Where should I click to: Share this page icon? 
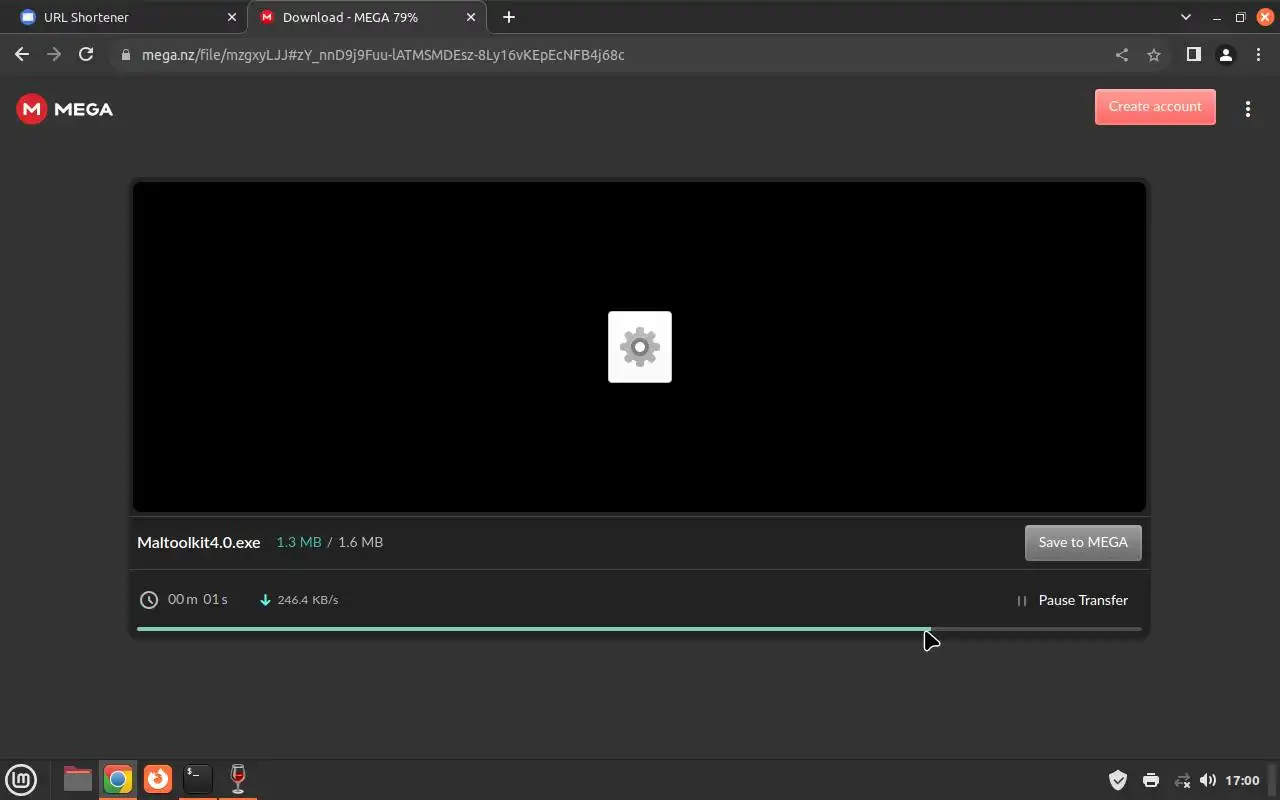pyautogui.click(x=1122, y=55)
